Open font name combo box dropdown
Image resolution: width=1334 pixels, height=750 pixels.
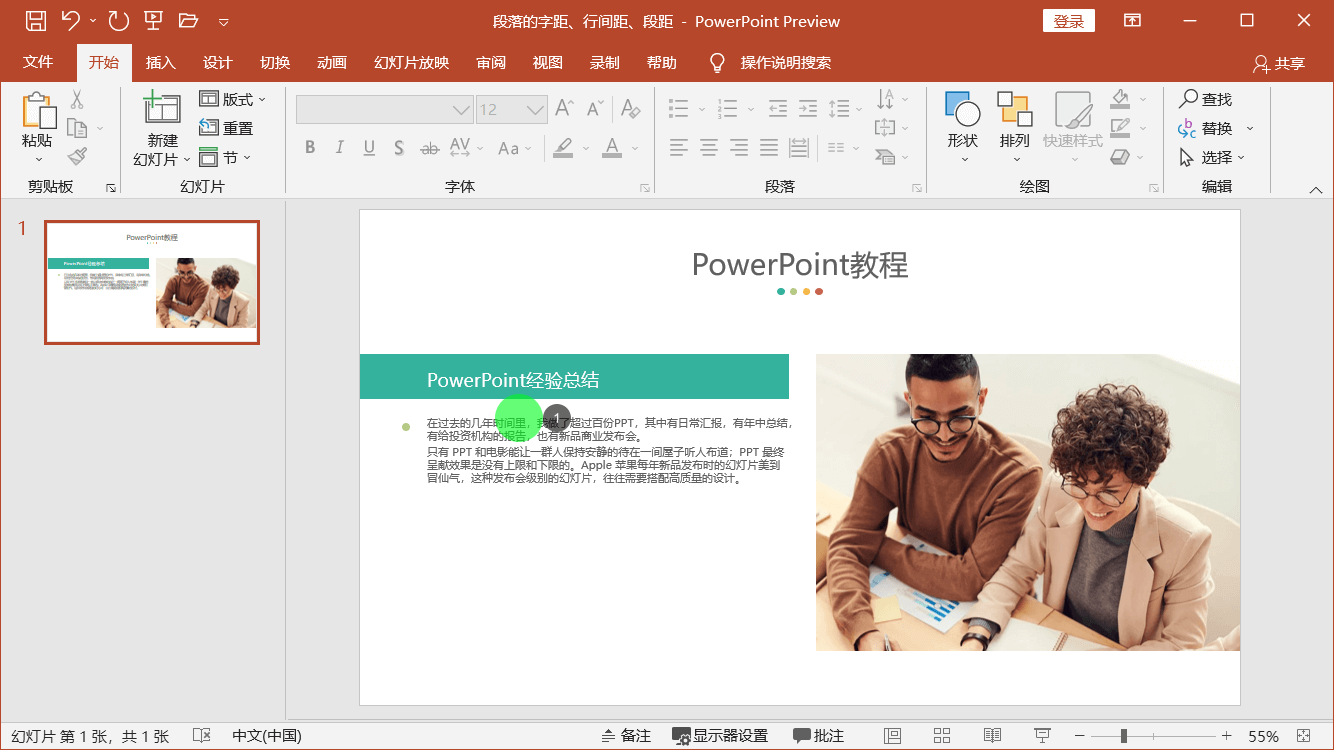click(460, 109)
